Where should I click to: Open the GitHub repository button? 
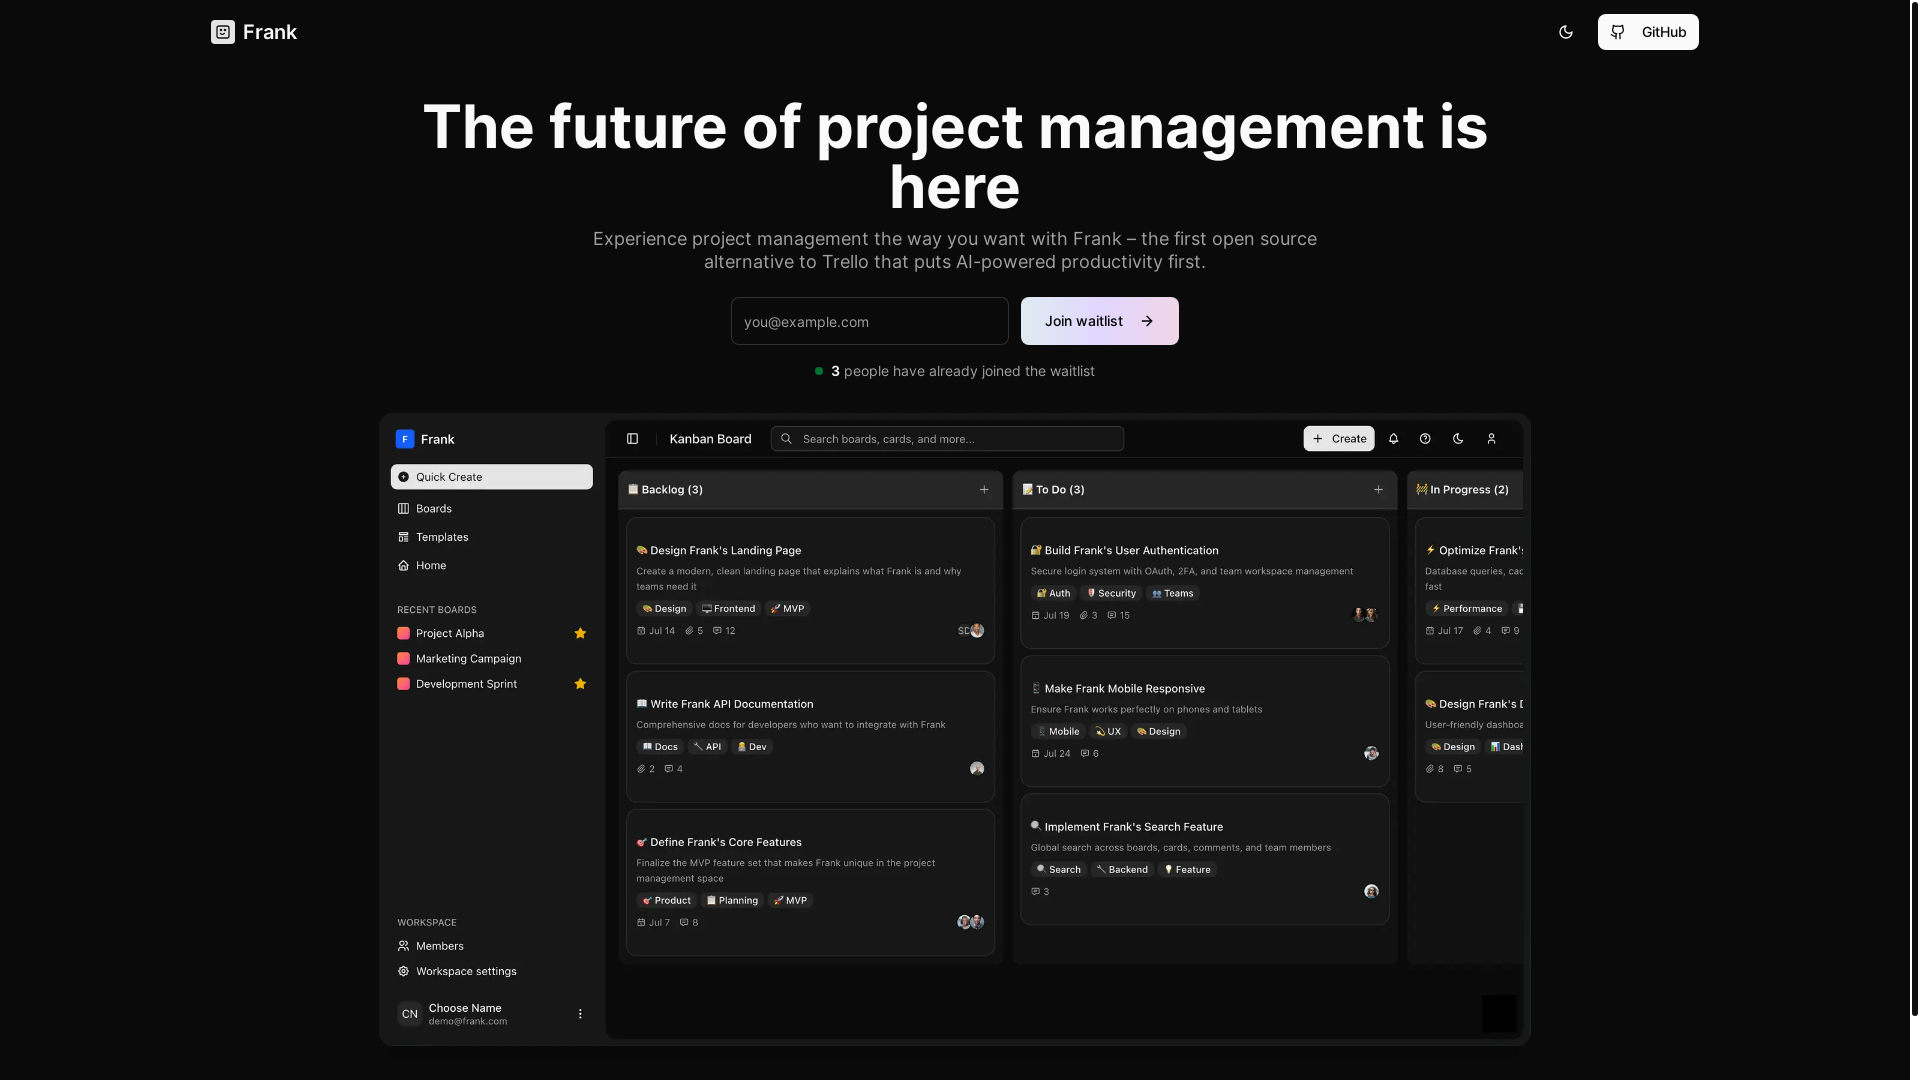[x=1648, y=32]
